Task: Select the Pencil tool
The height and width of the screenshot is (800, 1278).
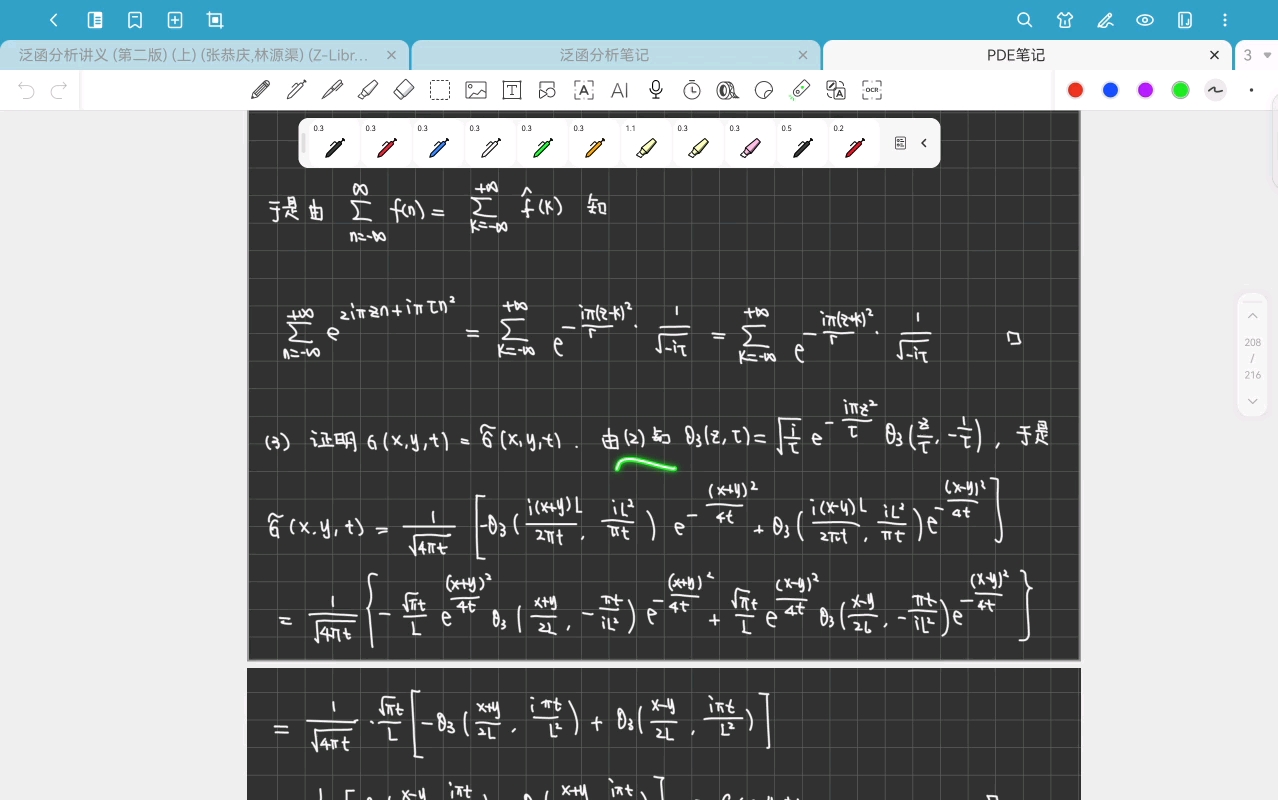Action: (261, 90)
